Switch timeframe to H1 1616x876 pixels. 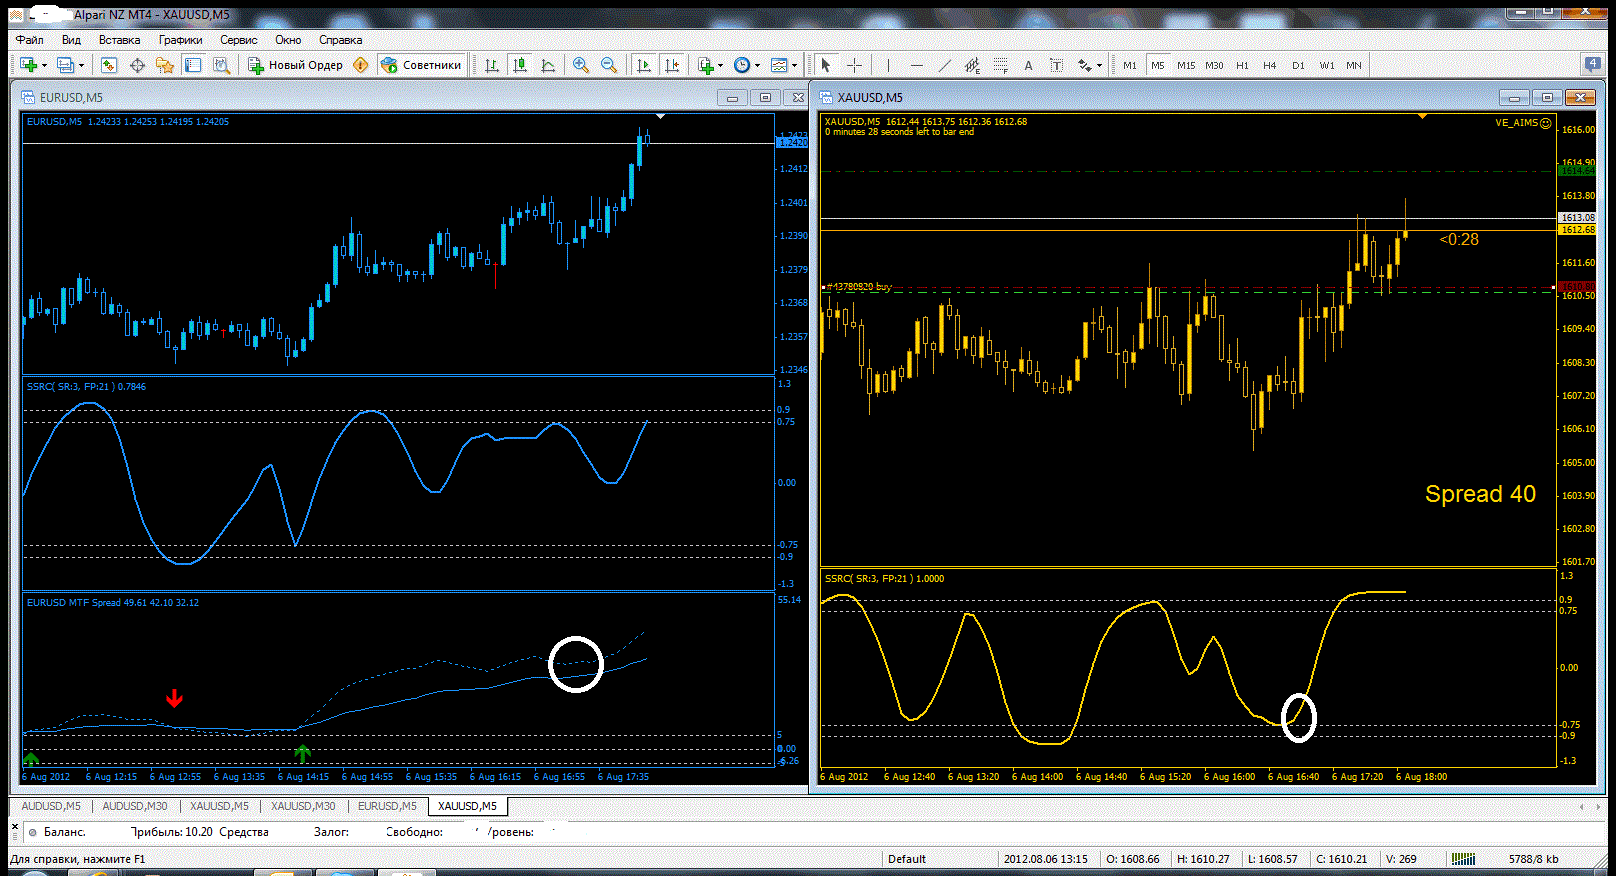tap(1242, 65)
